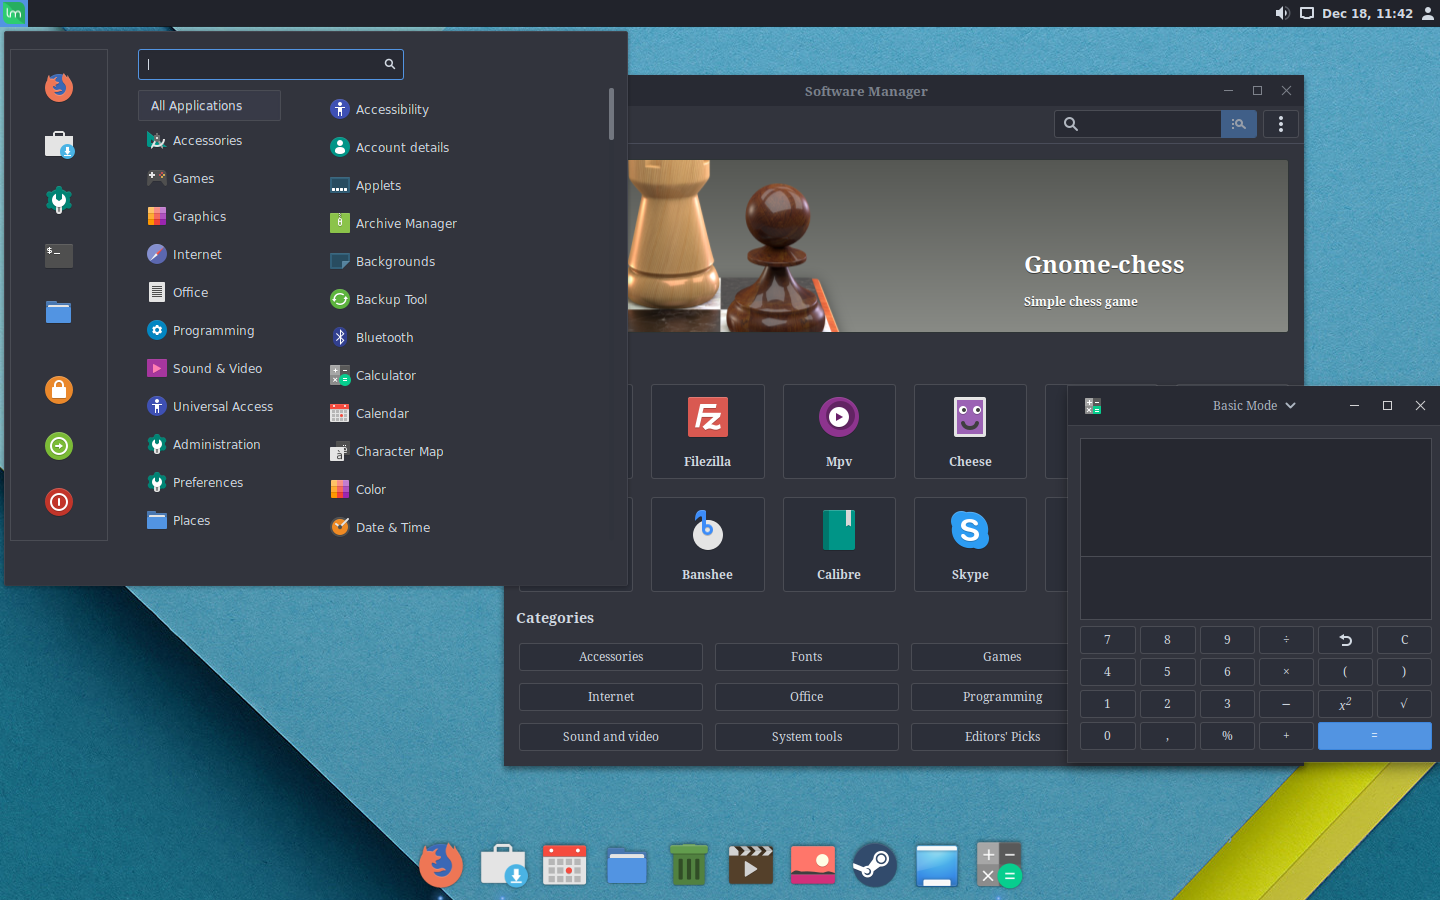The image size is (1440, 900).
Task: Click the Gnome-chess featured banner
Action: click(958, 246)
